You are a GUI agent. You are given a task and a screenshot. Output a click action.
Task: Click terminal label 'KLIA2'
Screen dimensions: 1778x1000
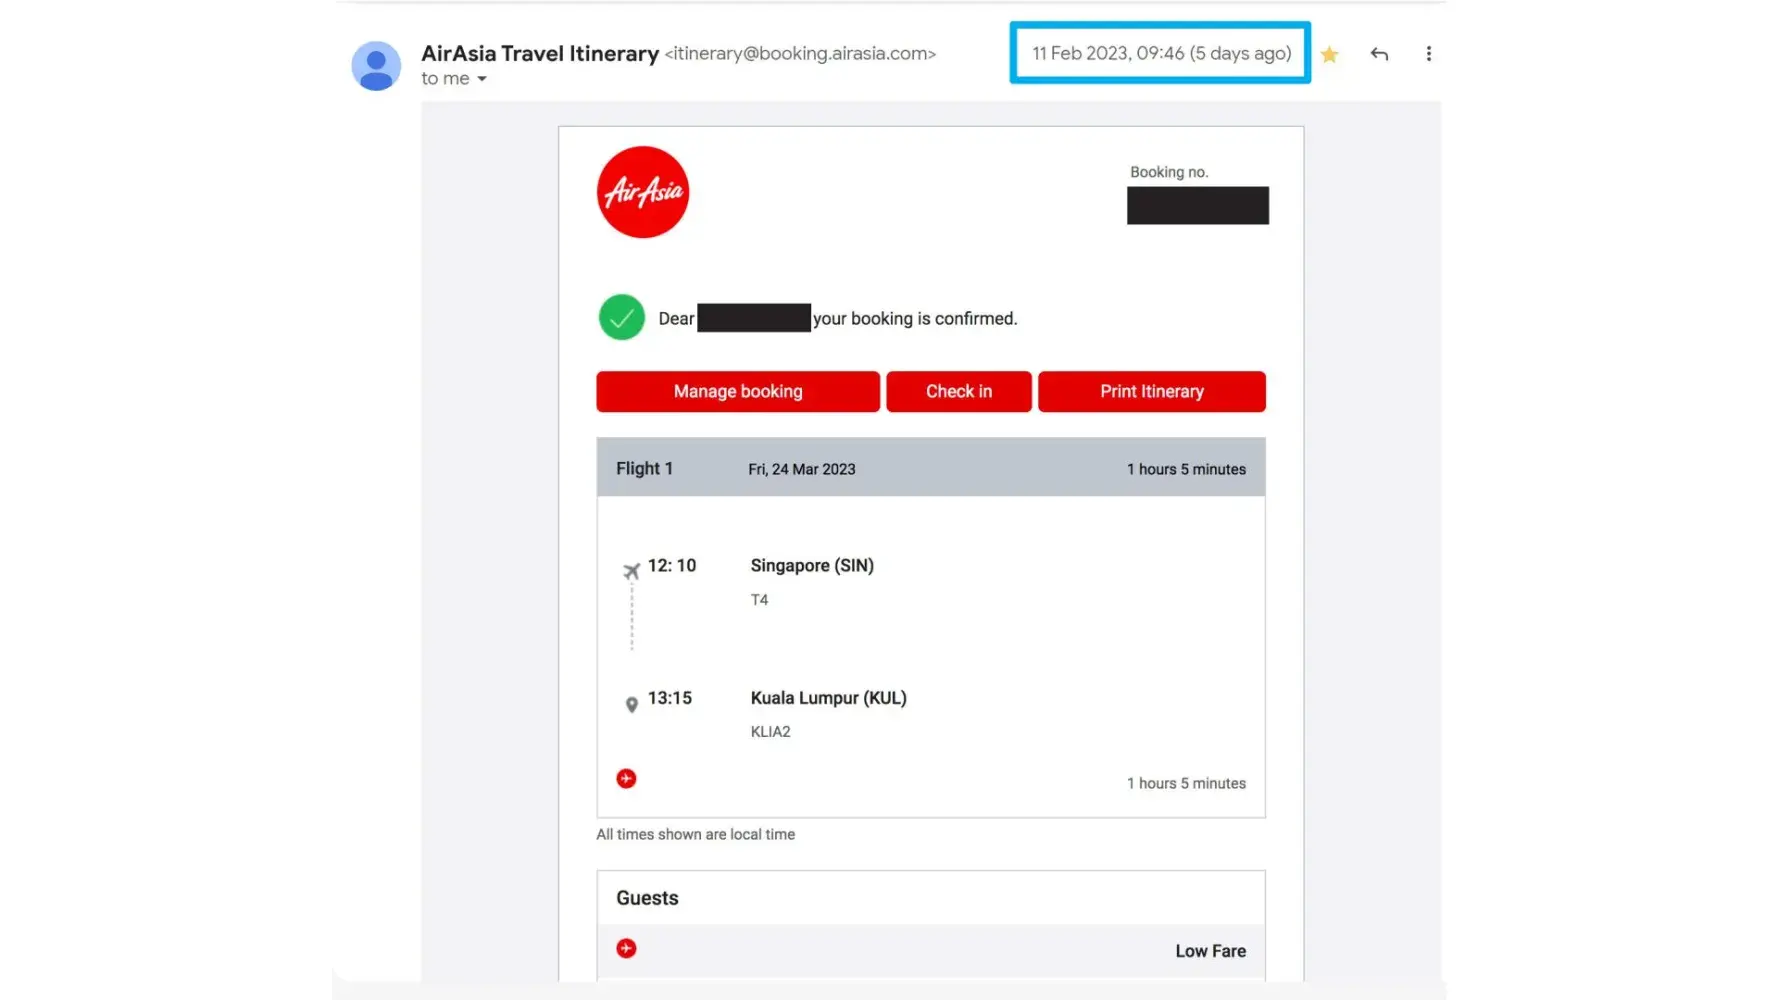[x=771, y=732]
